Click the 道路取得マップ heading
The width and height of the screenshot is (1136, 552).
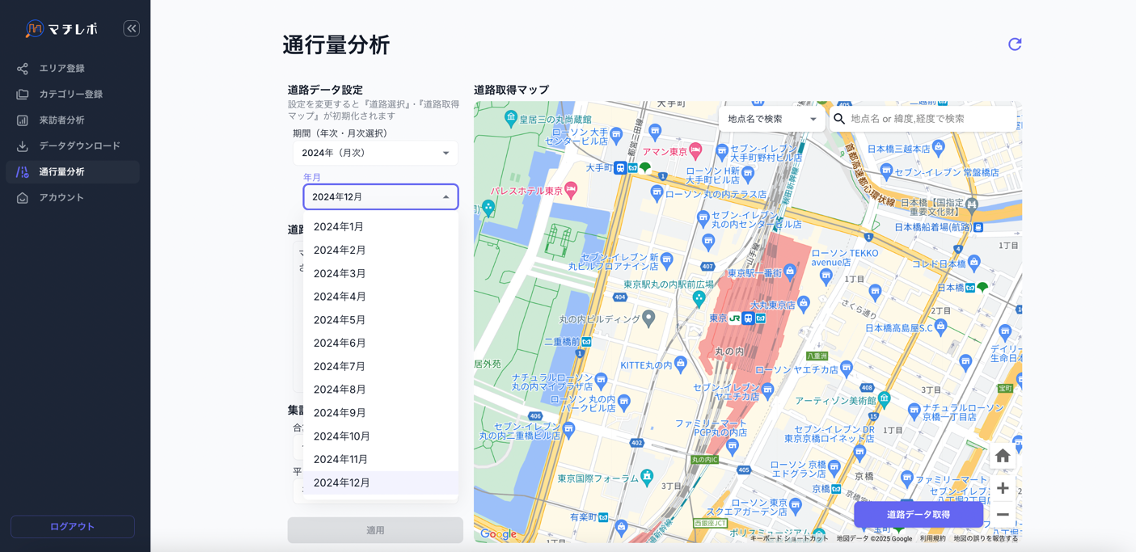click(511, 90)
